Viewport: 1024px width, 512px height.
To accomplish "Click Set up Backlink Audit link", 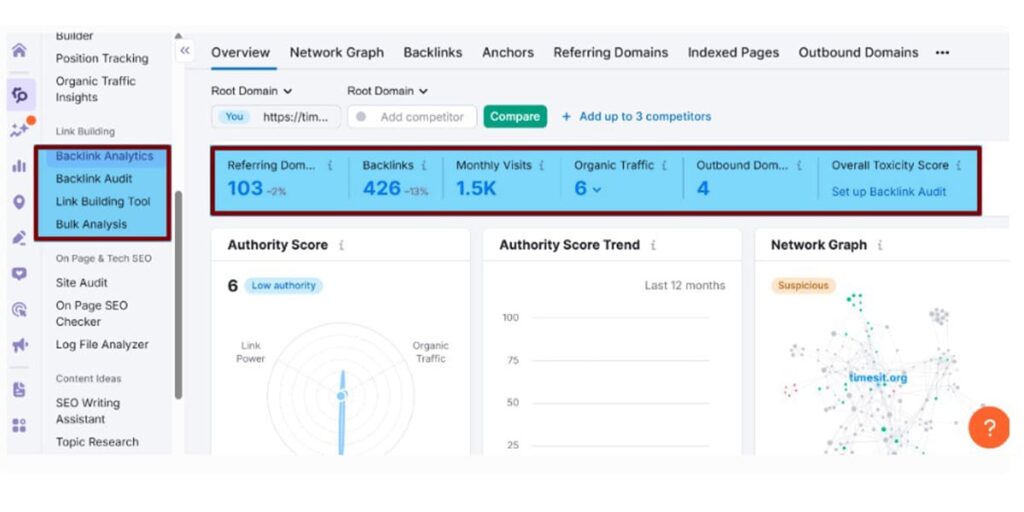I will click(x=888, y=192).
